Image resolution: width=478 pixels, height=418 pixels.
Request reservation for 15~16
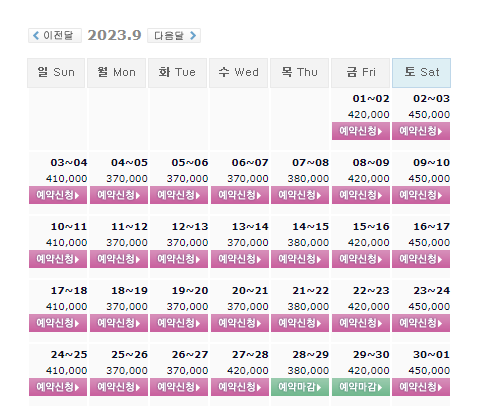(x=361, y=259)
